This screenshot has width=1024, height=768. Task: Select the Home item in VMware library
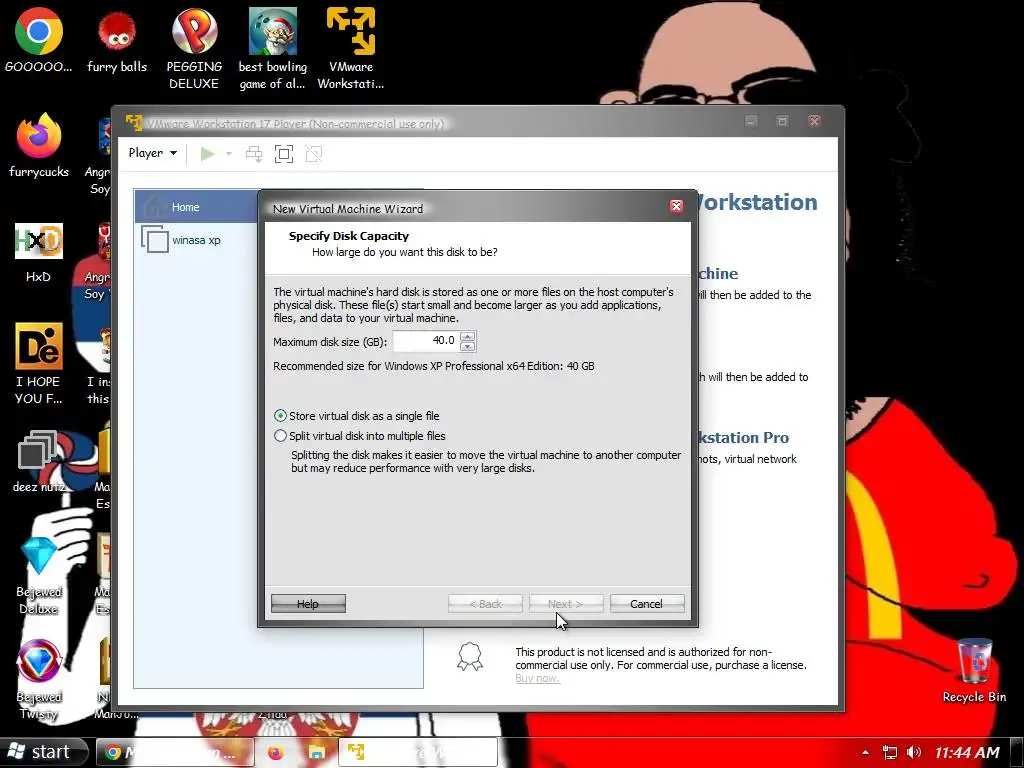point(197,207)
